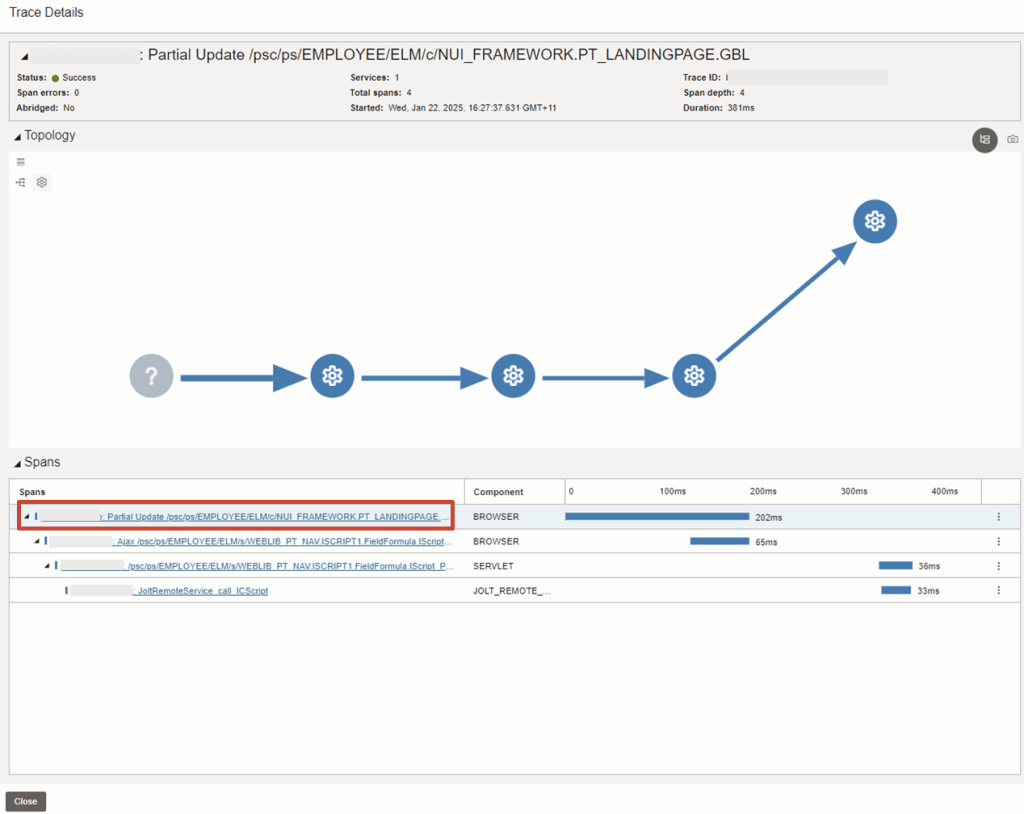Collapse the Partial Update span row
Screen dimensions: 1024x814
coord(26,517)
